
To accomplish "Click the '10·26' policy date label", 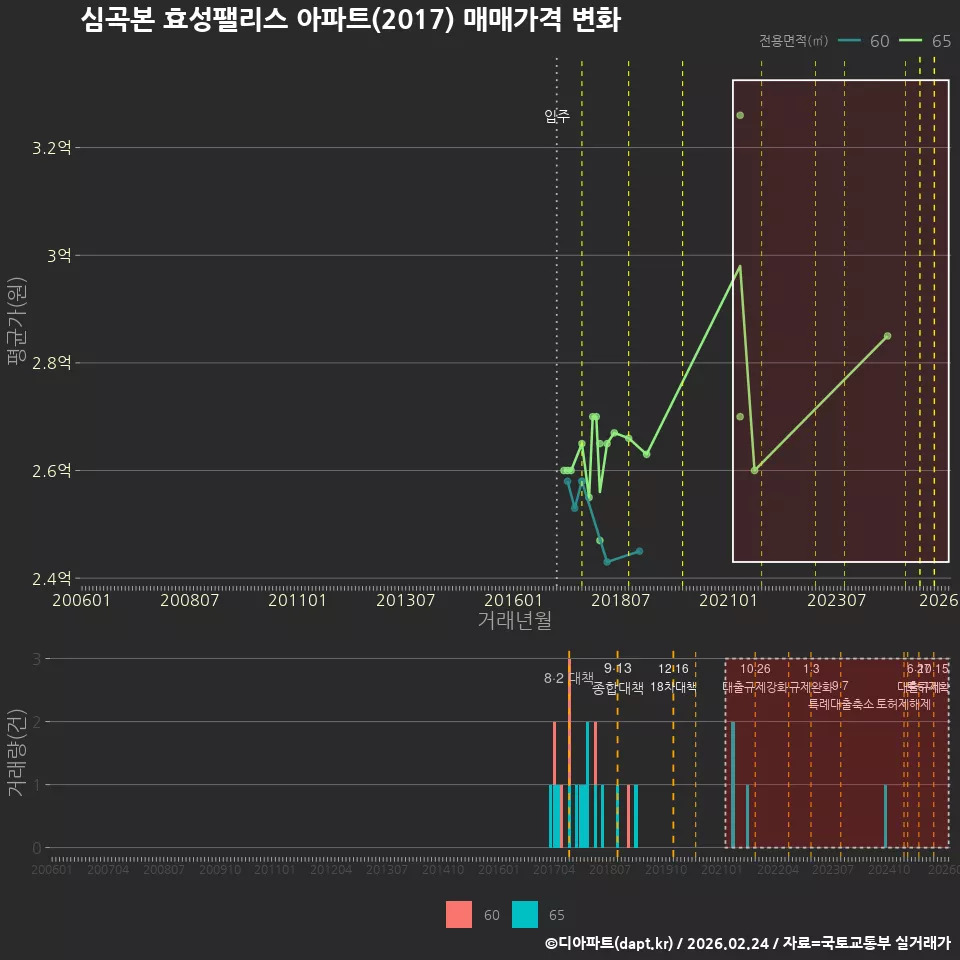I will (x=756, y=669).
